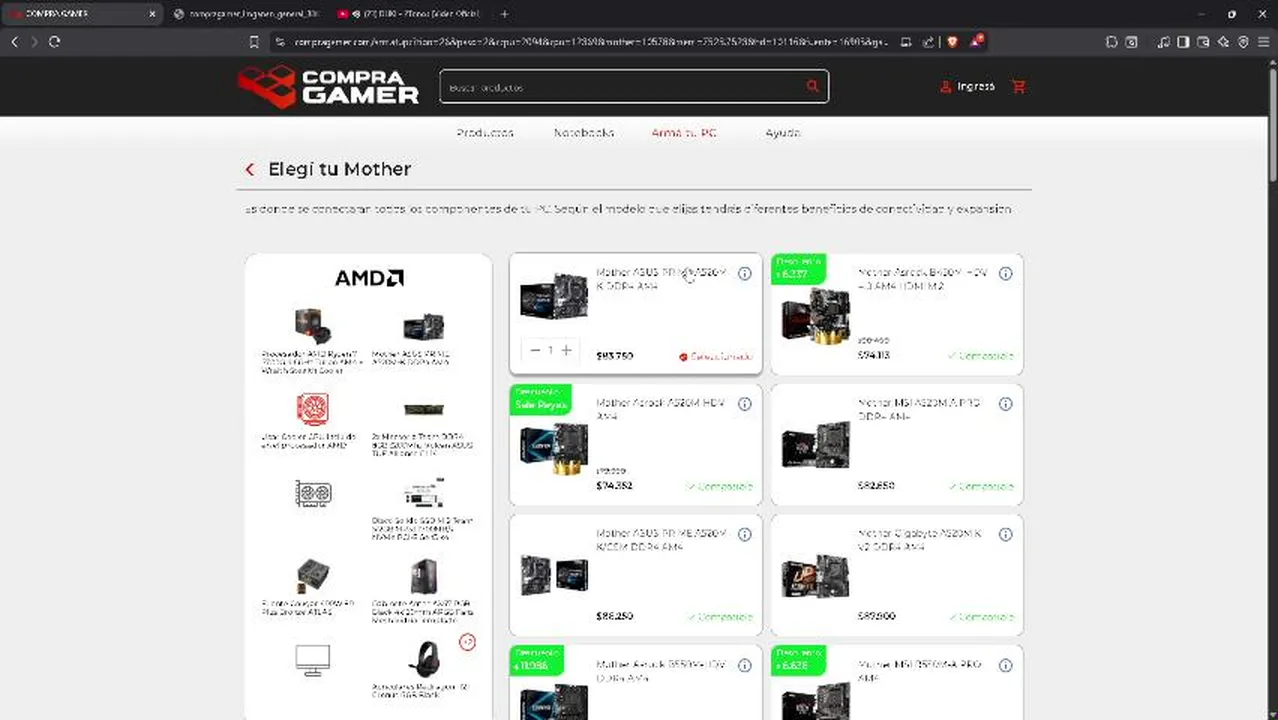Select the MSI $82.650 motherboard thumbnail
Viewport: 1278px width, 720px height.
(x=816, y=446)
